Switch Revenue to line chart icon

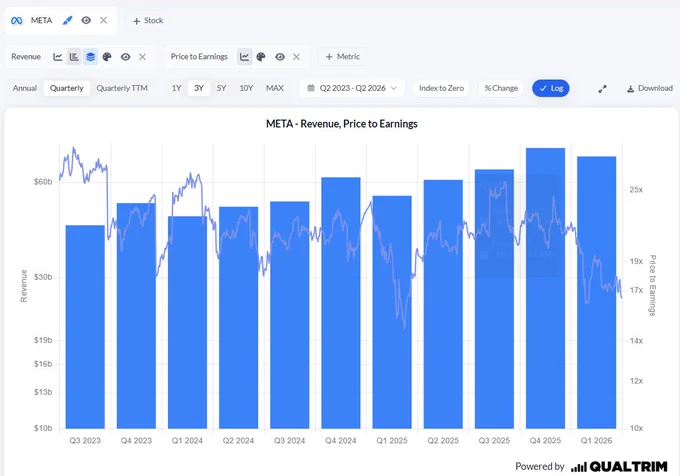tap(58, 57)
